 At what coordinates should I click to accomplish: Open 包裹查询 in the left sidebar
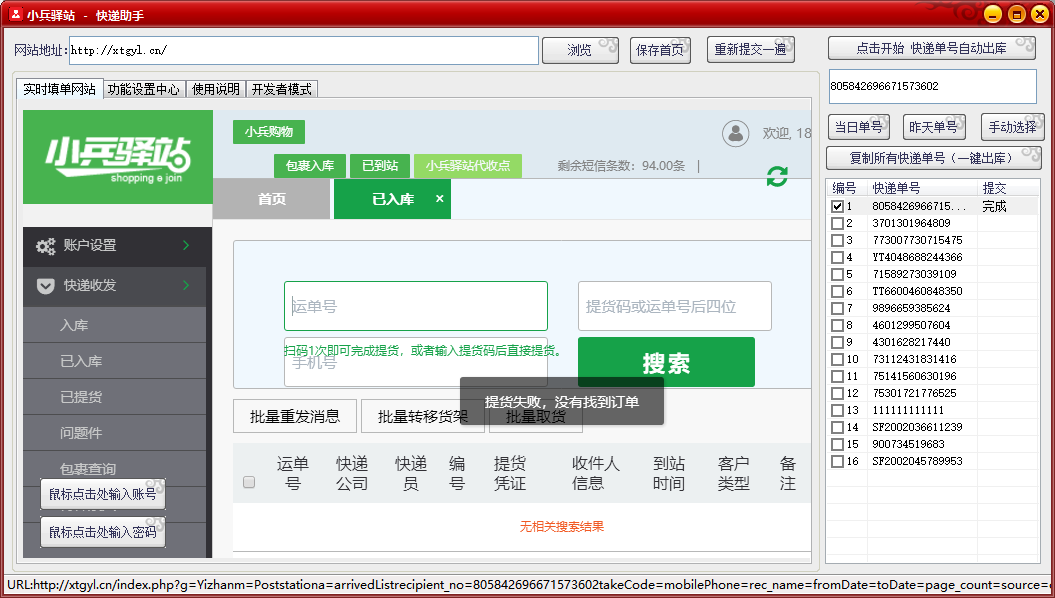114,469
